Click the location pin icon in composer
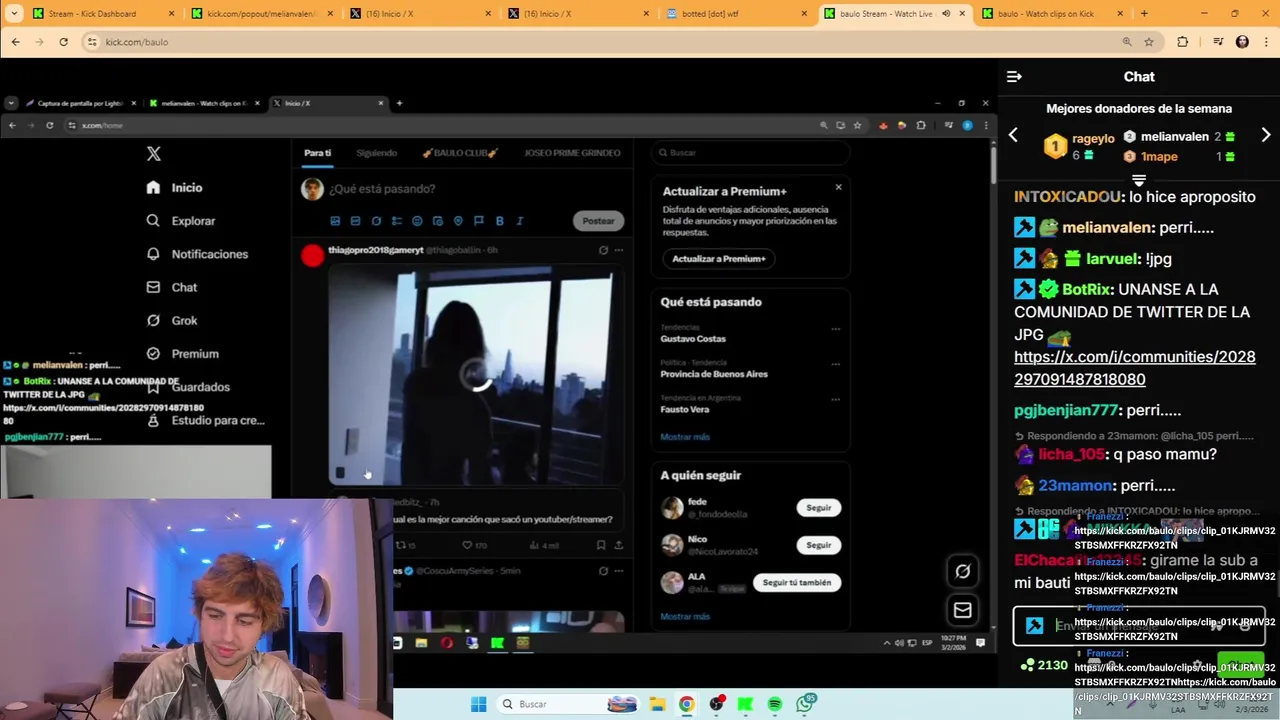Image resolution: width=1280 pixels, height=720 pixels. (458, 221)
